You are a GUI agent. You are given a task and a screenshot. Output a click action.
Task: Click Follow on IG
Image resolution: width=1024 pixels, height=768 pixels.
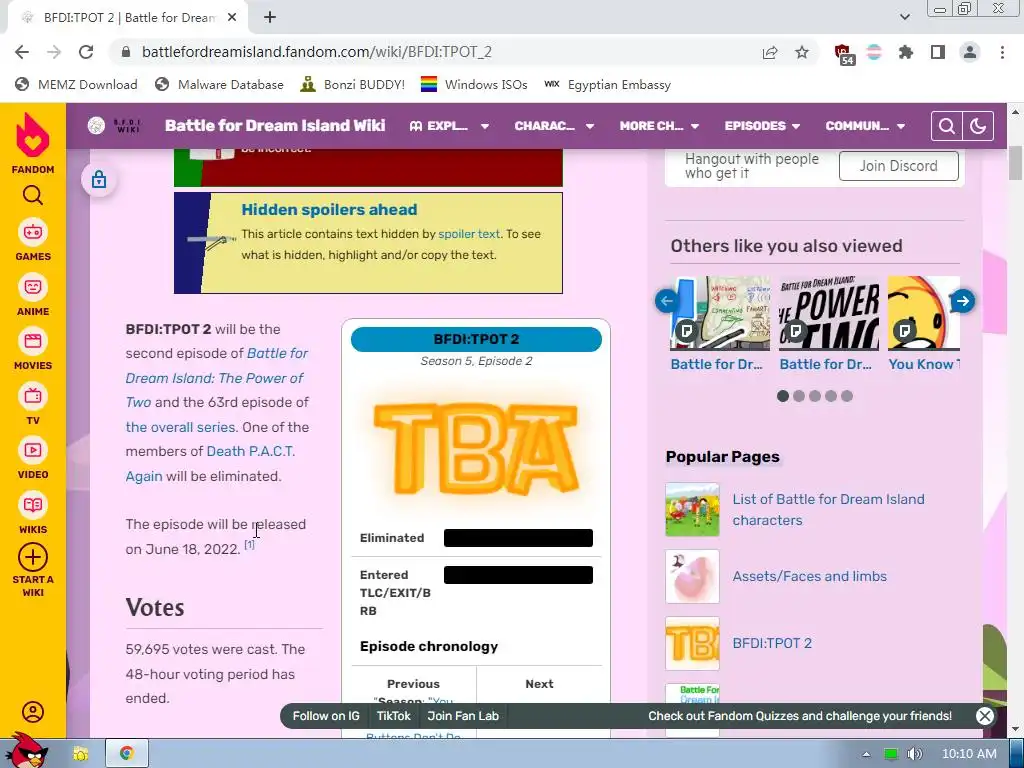click(x=326, y=716)
